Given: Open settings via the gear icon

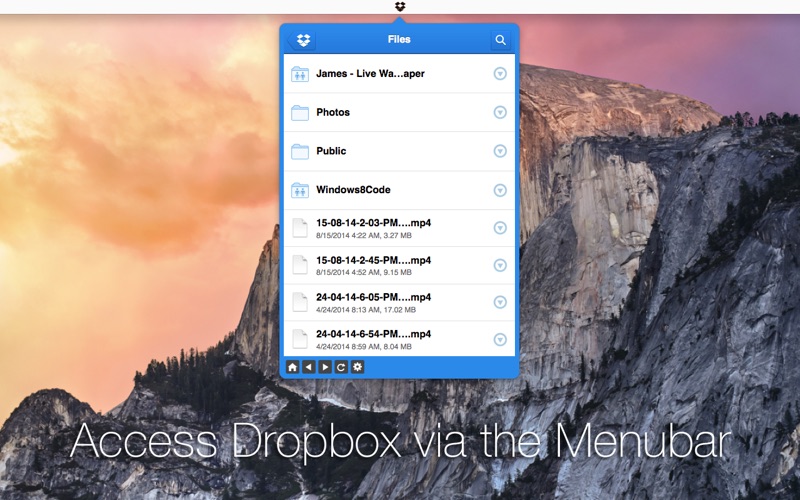Looking at the screenshot, I should click(x=357, y=367).
